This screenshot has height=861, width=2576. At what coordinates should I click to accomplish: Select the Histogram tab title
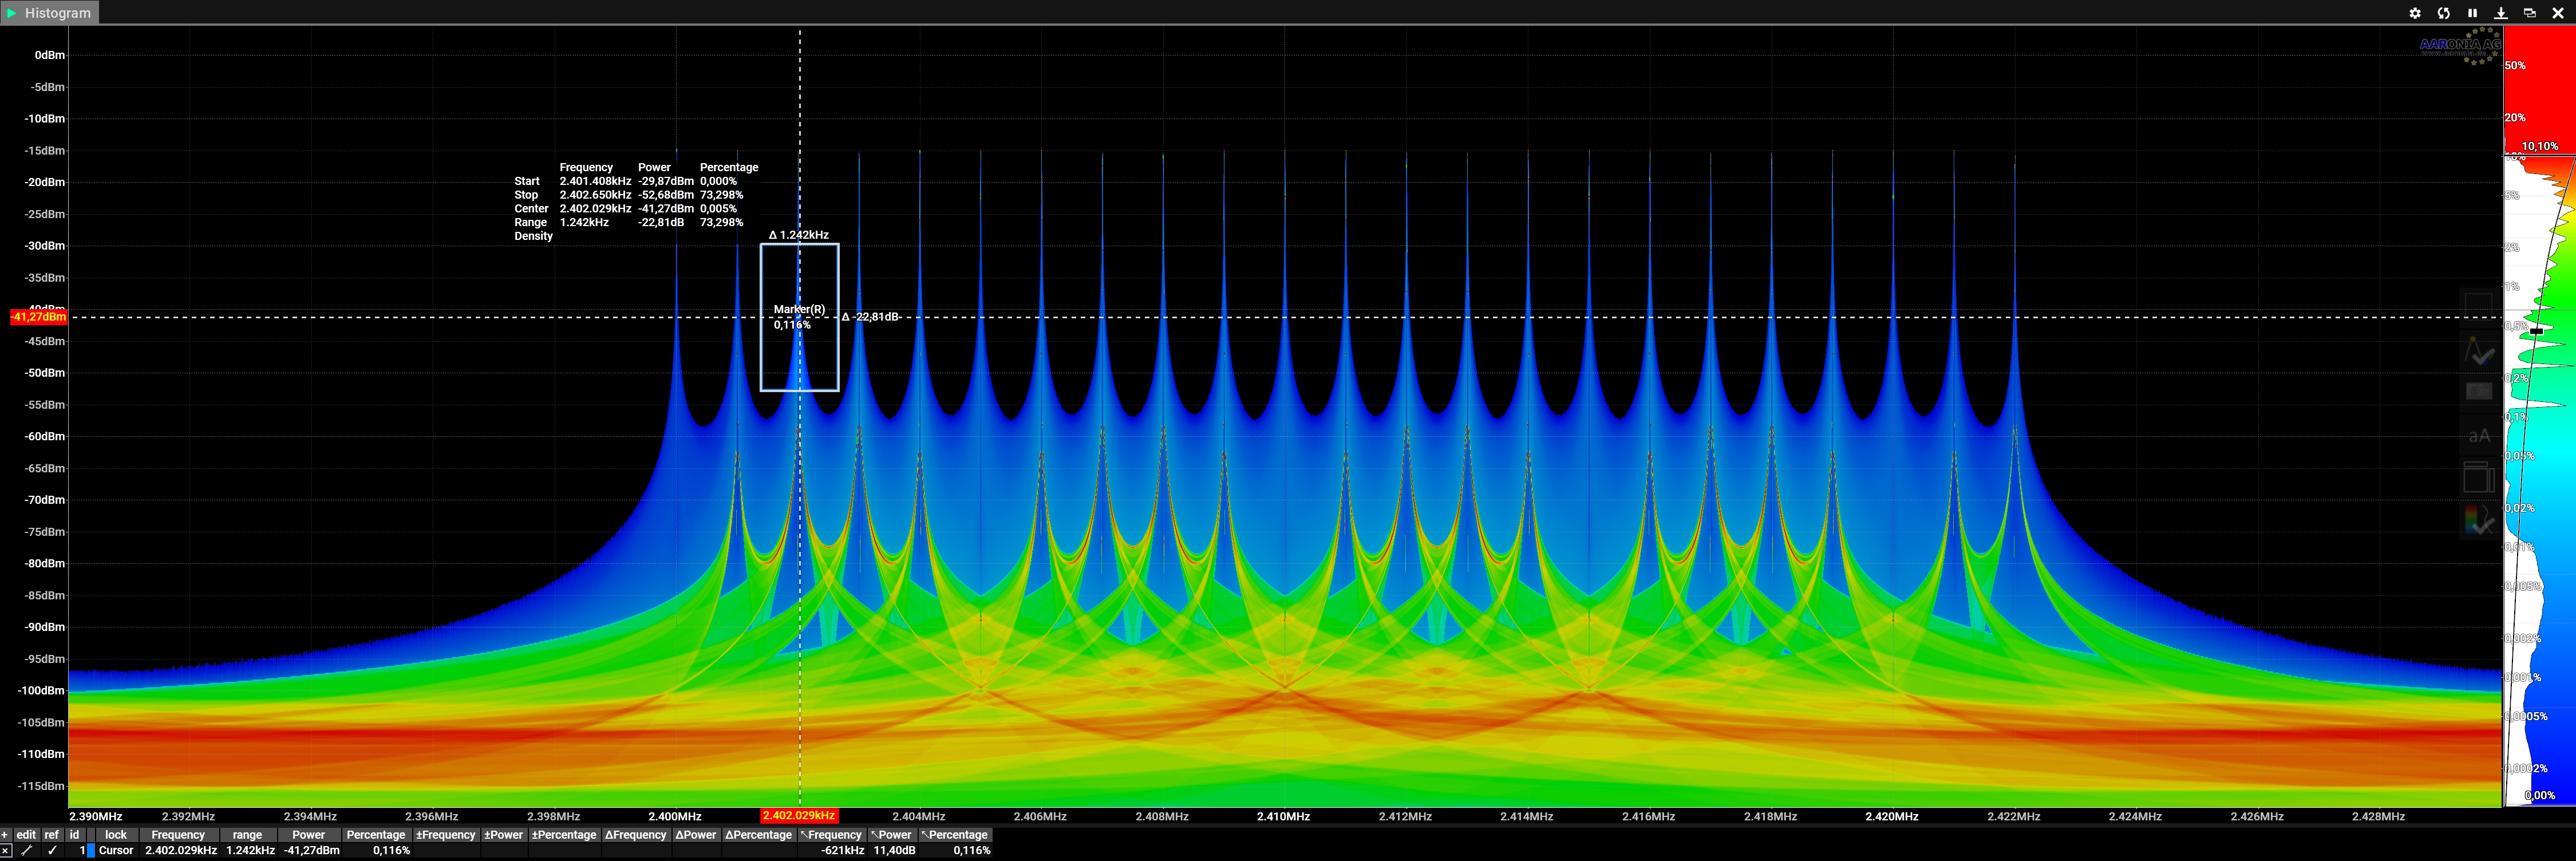tap(58, 13)
